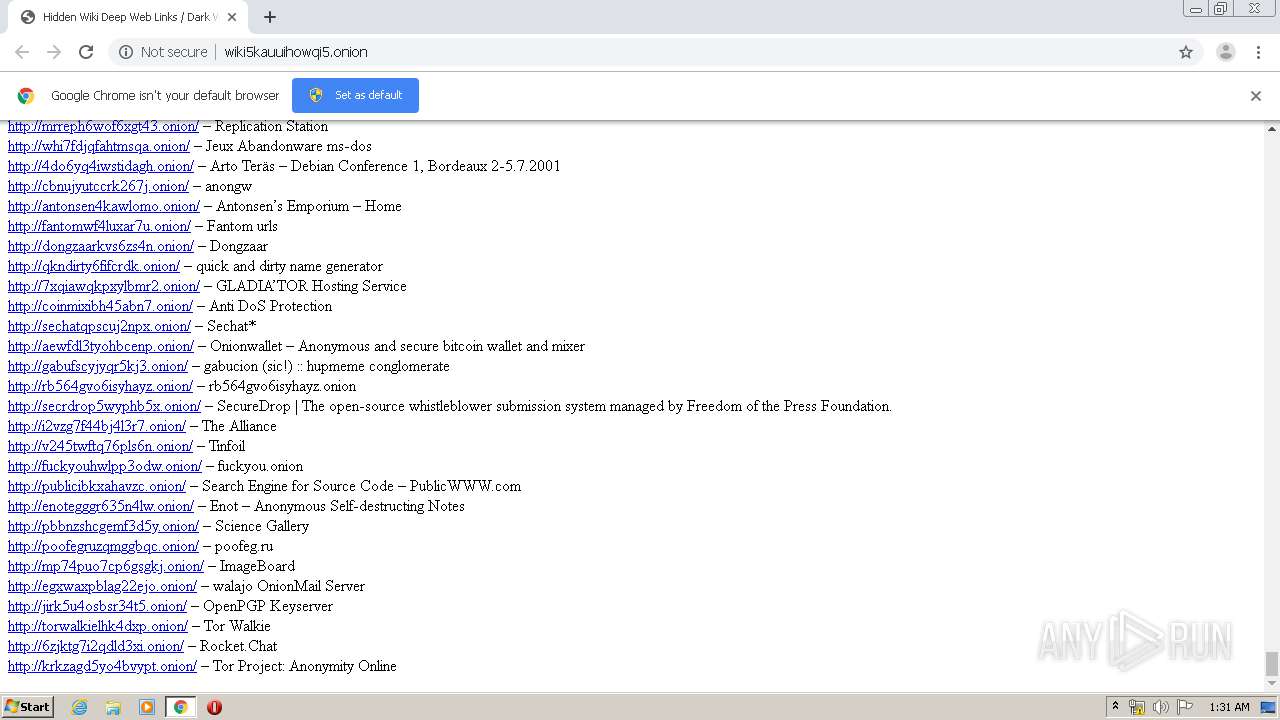Open the coinmixibh45abn7 Anti DoS link

[100, 306]
